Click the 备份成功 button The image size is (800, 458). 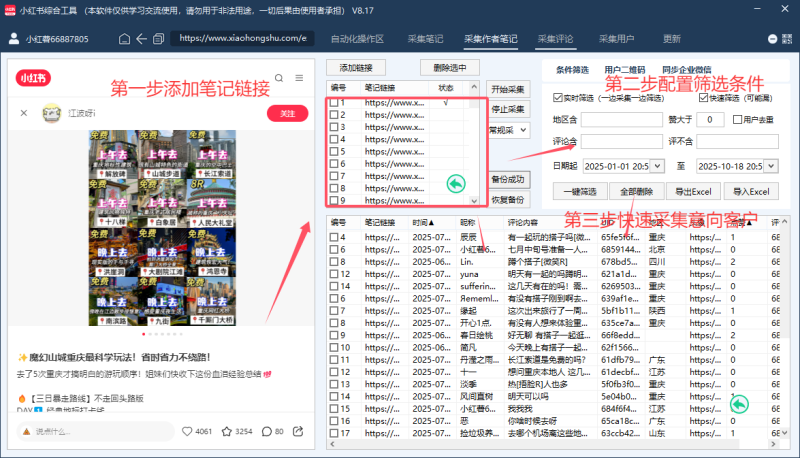[508, 180]
